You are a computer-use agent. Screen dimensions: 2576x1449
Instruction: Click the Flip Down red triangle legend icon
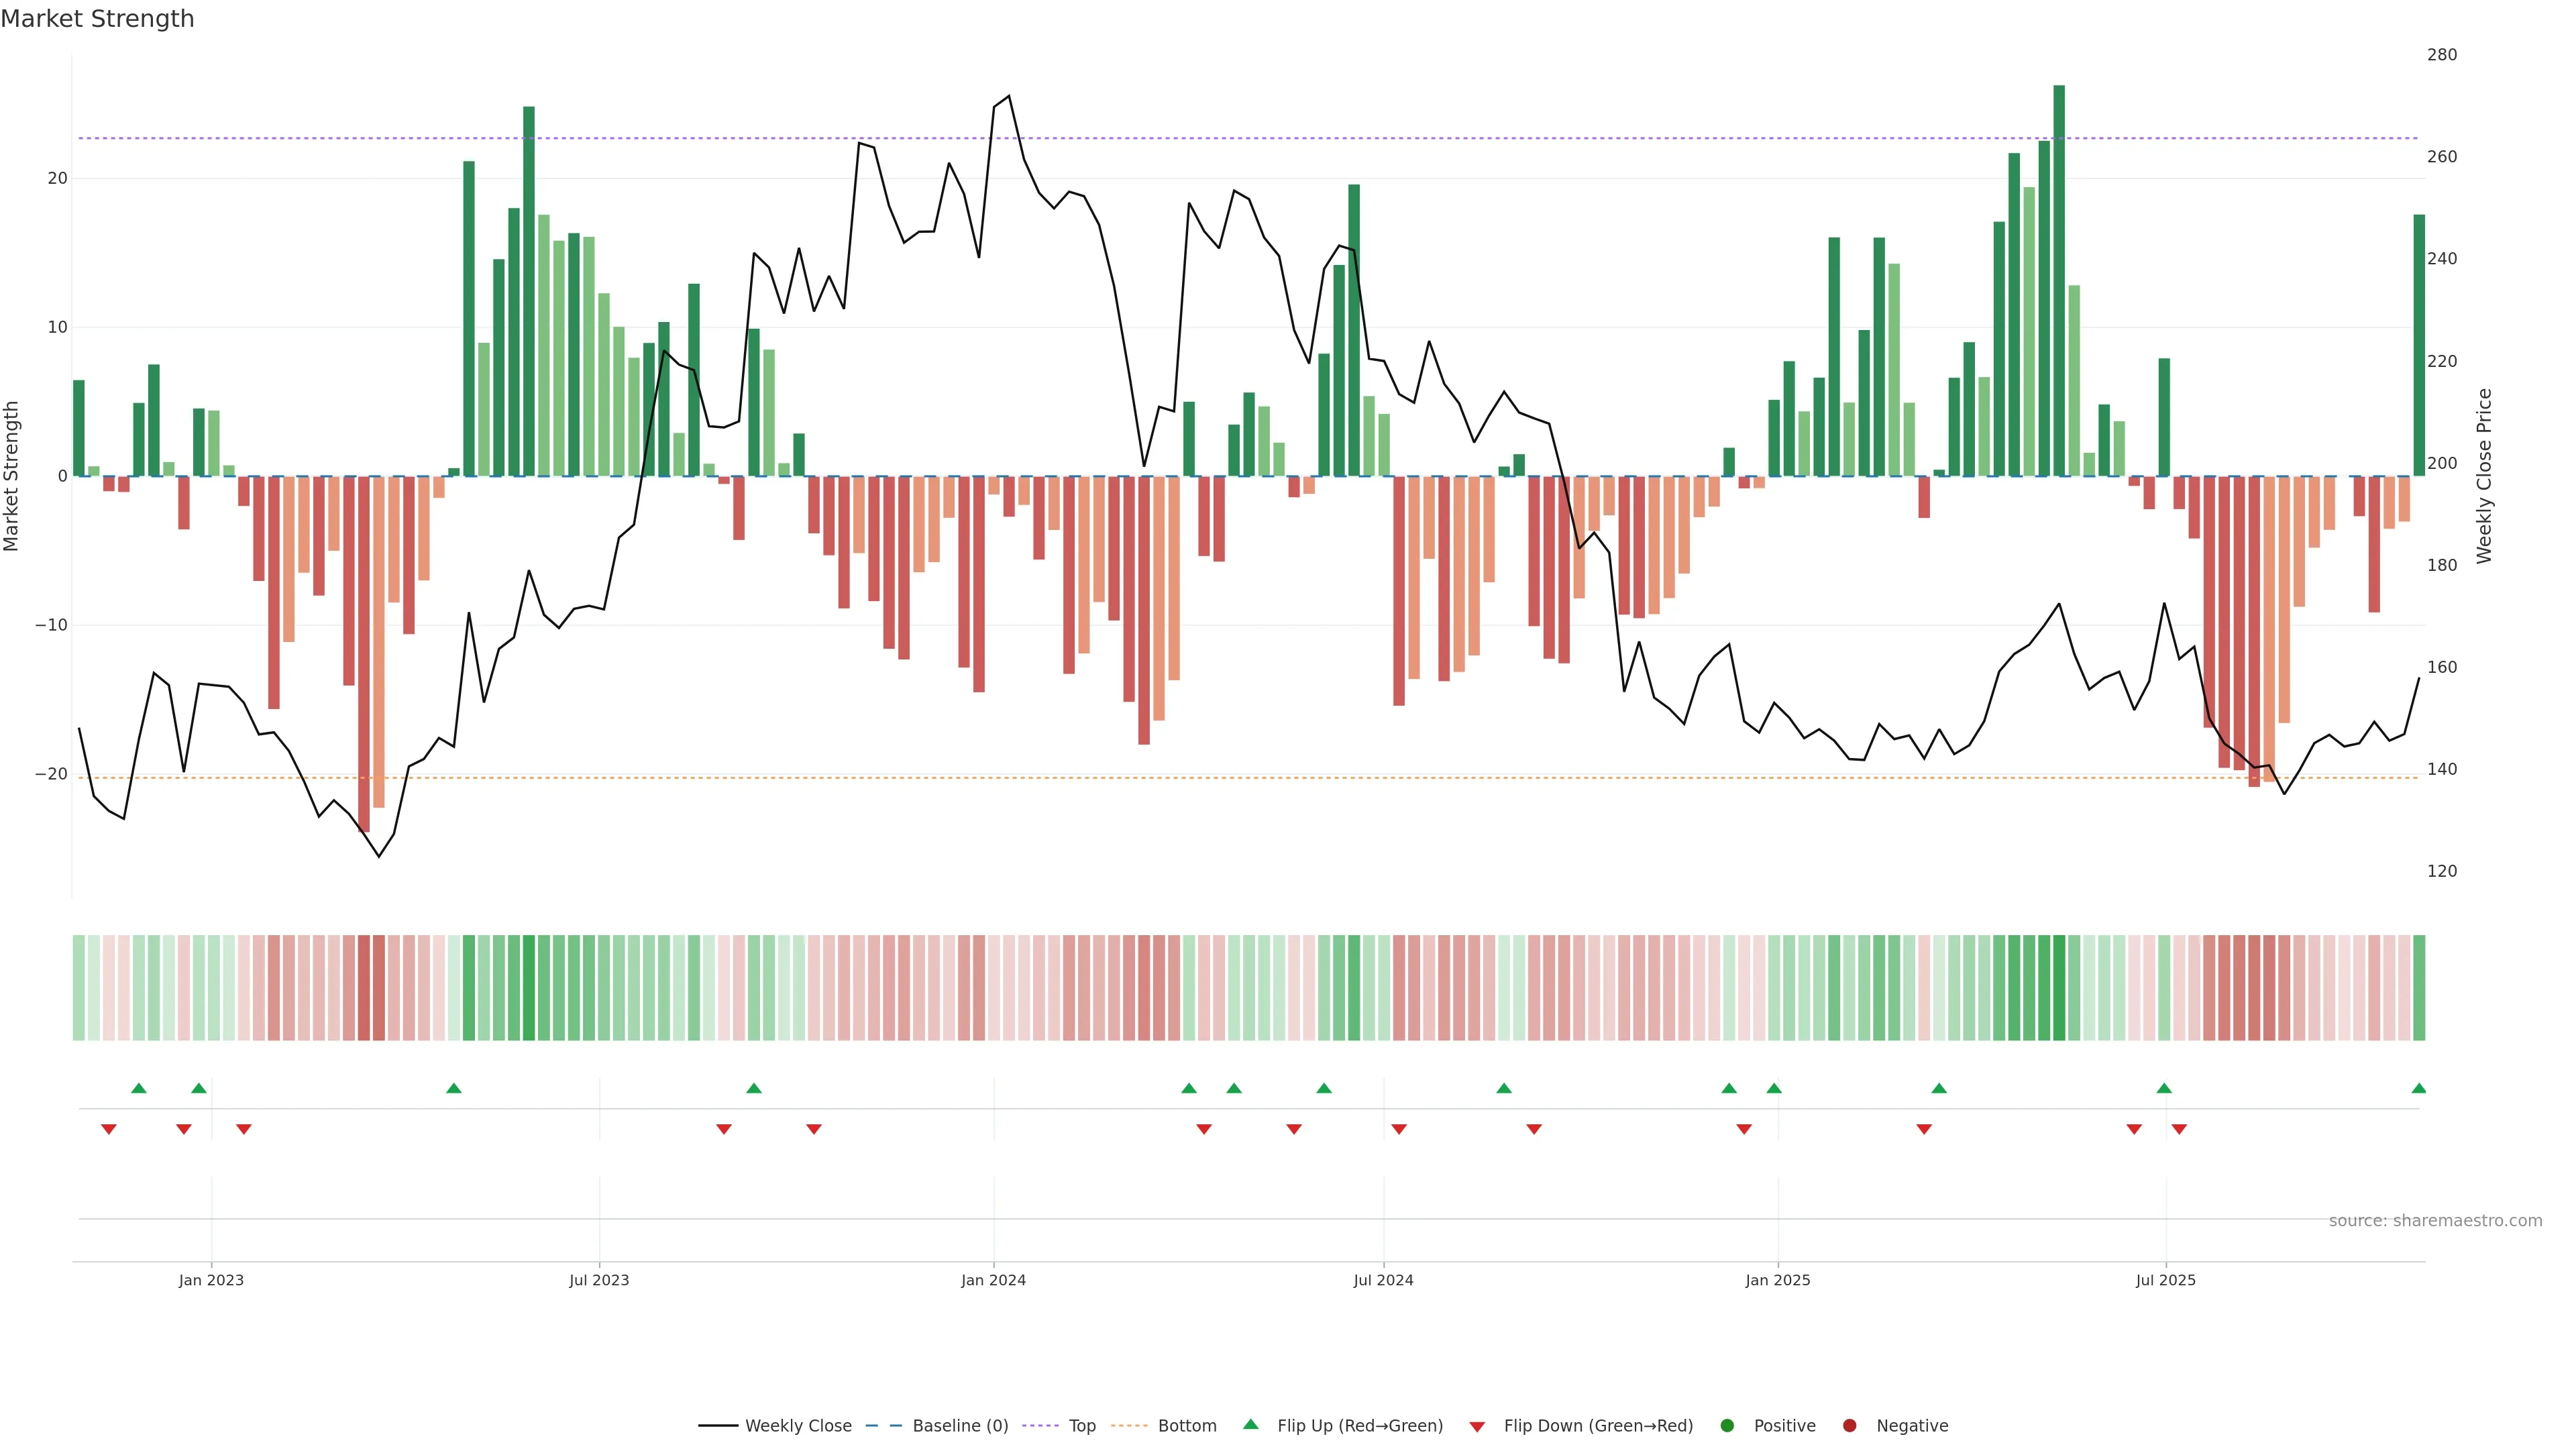coord(1477,1427)
